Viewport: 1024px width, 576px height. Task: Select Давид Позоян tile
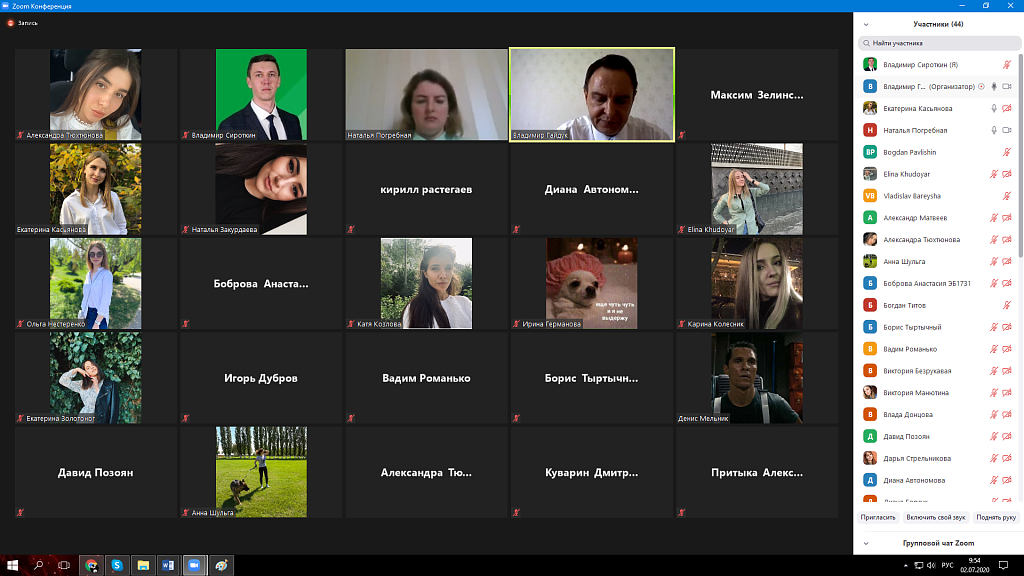coord(96,472)
